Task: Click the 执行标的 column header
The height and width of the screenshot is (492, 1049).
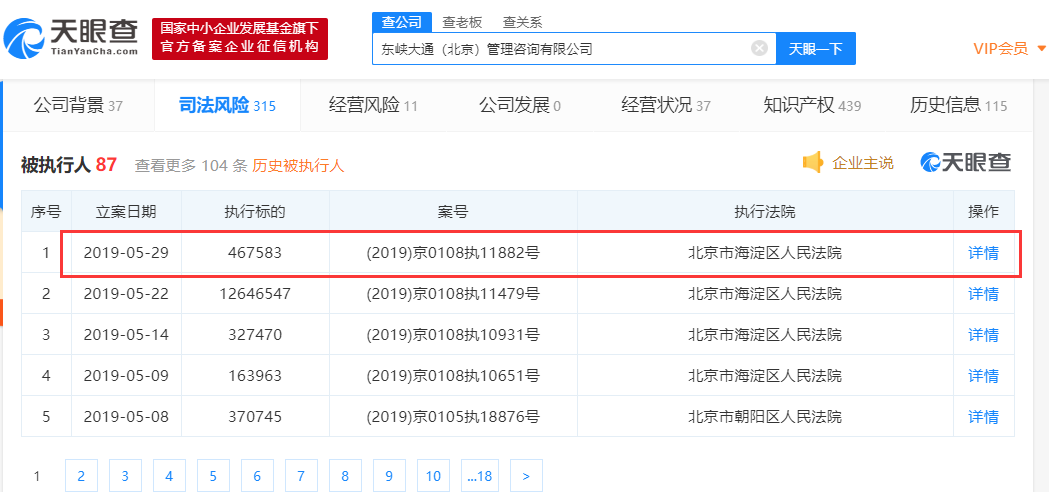Action: tap(255, 212)
